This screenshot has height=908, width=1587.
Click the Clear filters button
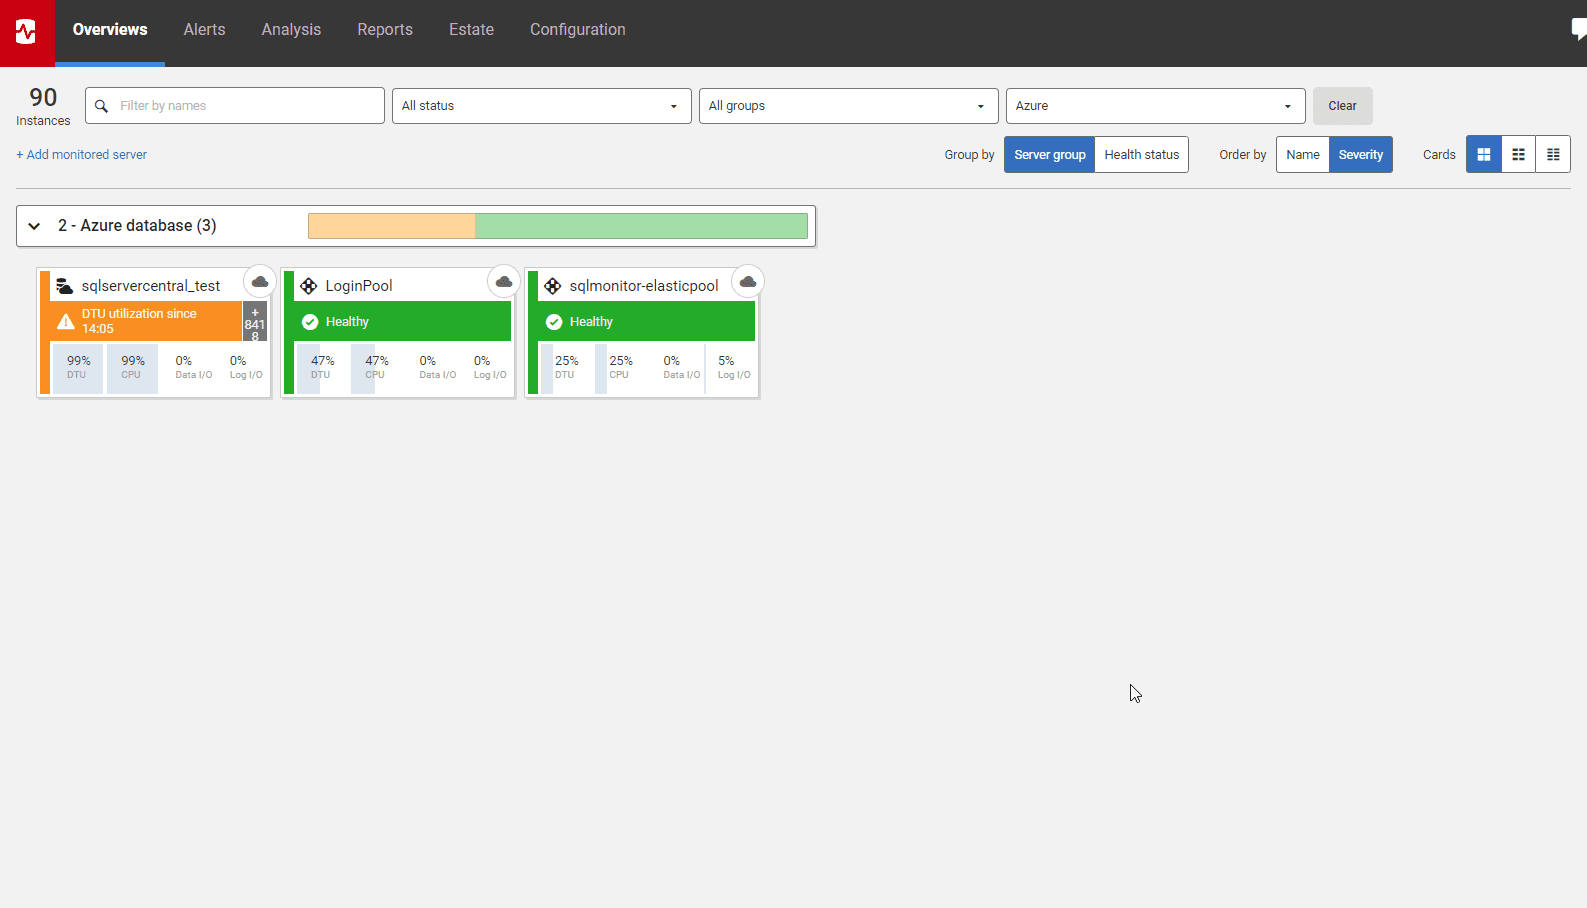point(1342,106)
